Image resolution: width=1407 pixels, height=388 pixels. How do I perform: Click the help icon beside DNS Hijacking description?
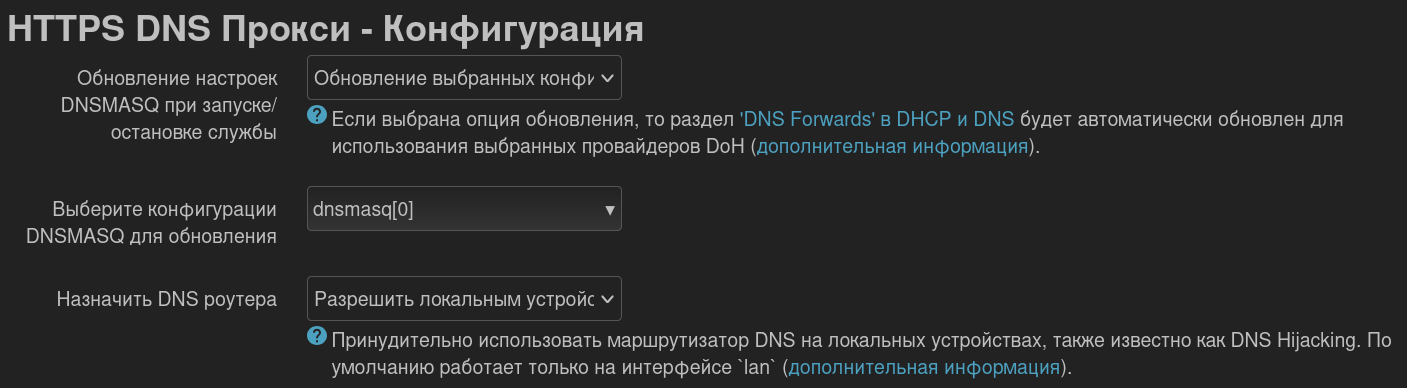(x=317, y=336)
